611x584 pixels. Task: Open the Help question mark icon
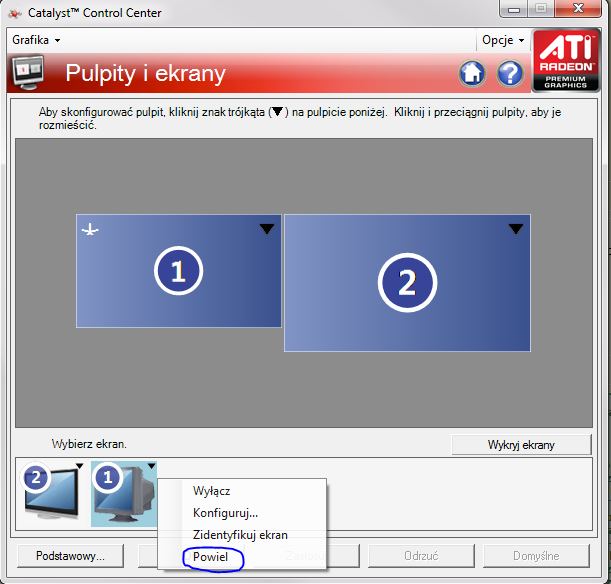(x=510, y=73)
